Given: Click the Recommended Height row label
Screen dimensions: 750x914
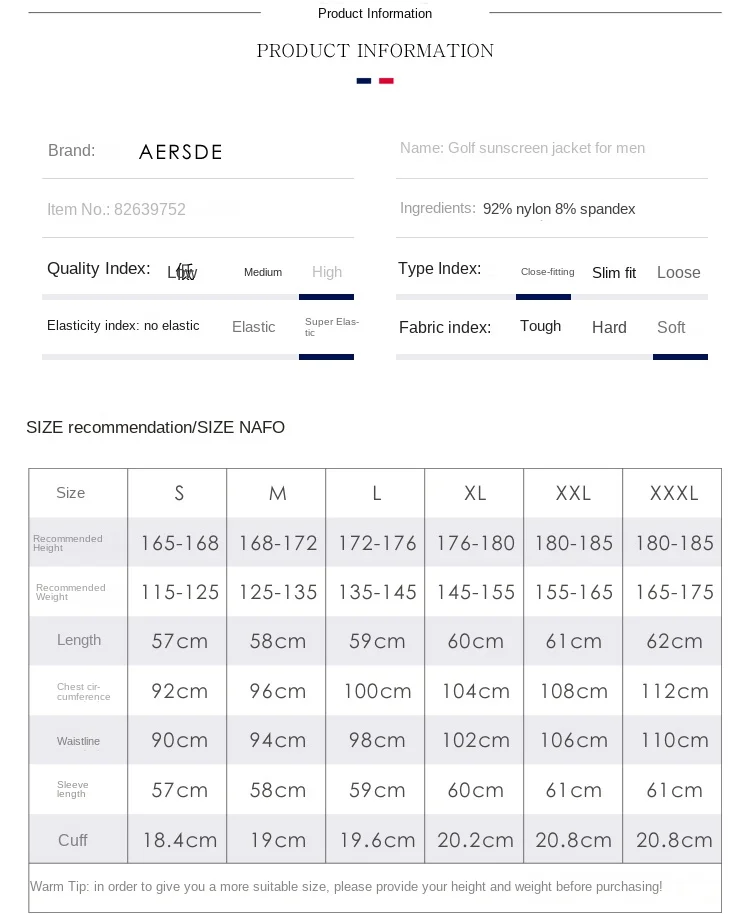Looking at the screenshot, I should pos(68,543).
